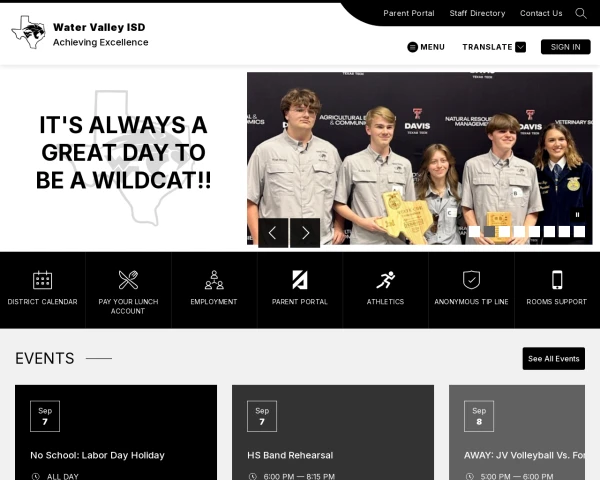This screenshot has width=600, height=480.
Task: Click See All Events button
Action: pyautogui.click(x=554, y=359)
